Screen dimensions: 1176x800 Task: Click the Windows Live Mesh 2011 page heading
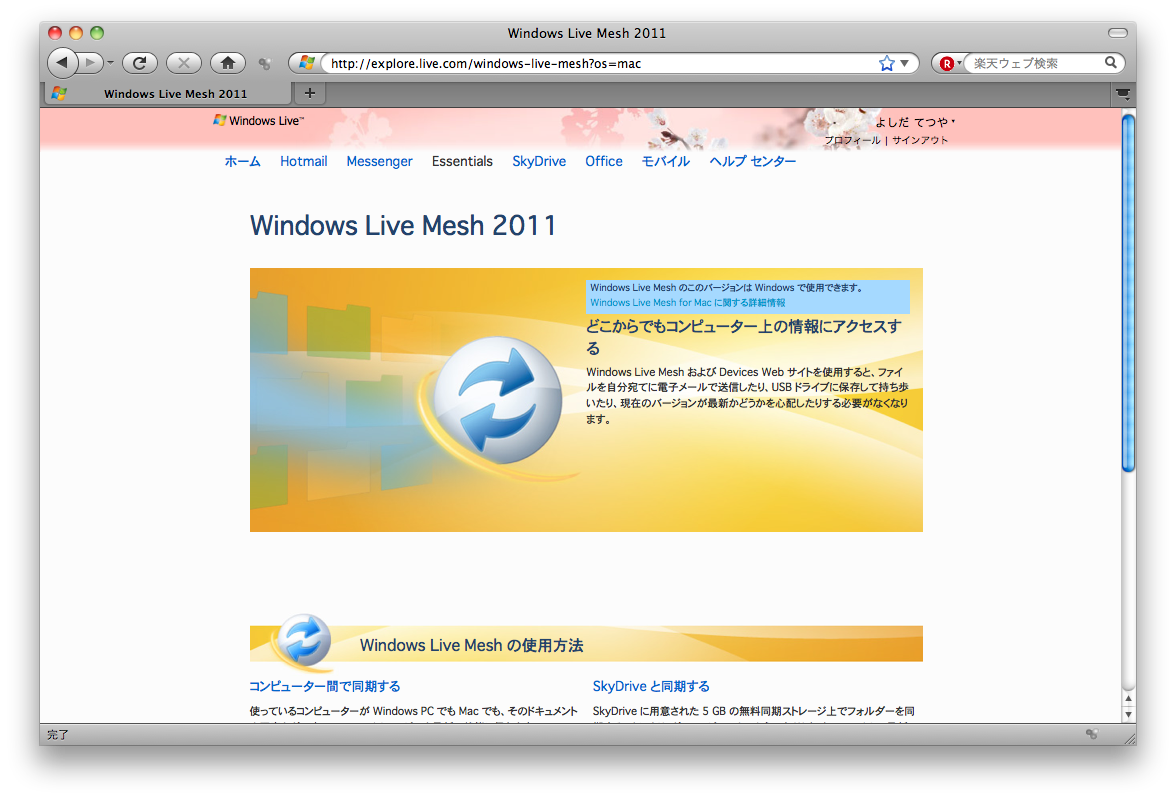click(x=404, y=226)
